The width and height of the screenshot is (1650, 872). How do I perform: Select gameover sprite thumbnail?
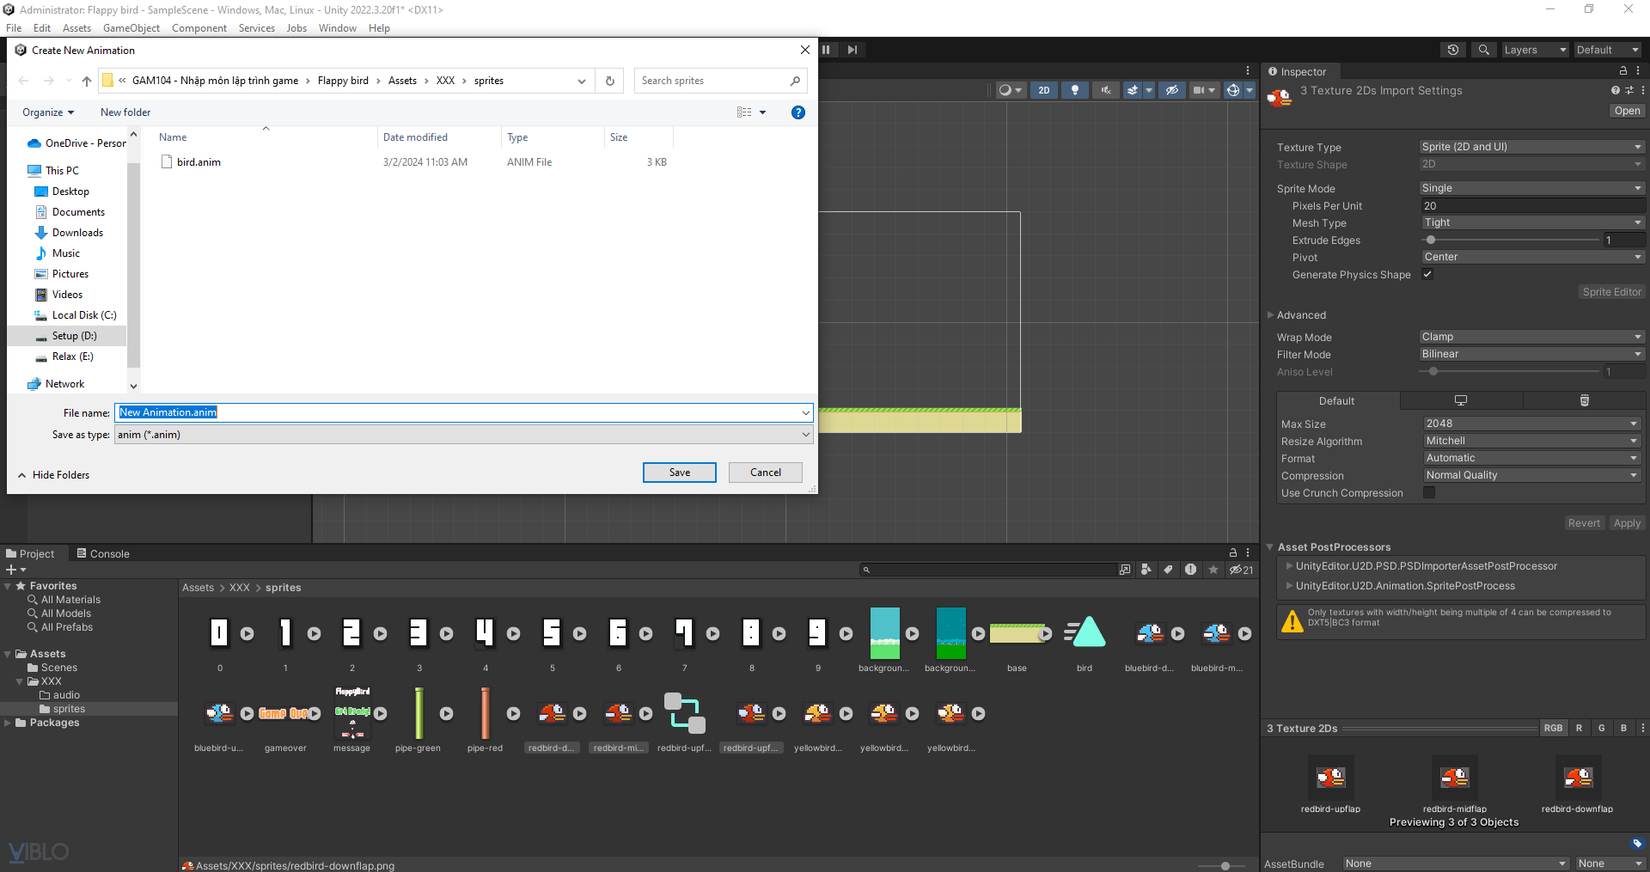click(x=285, y=713)
